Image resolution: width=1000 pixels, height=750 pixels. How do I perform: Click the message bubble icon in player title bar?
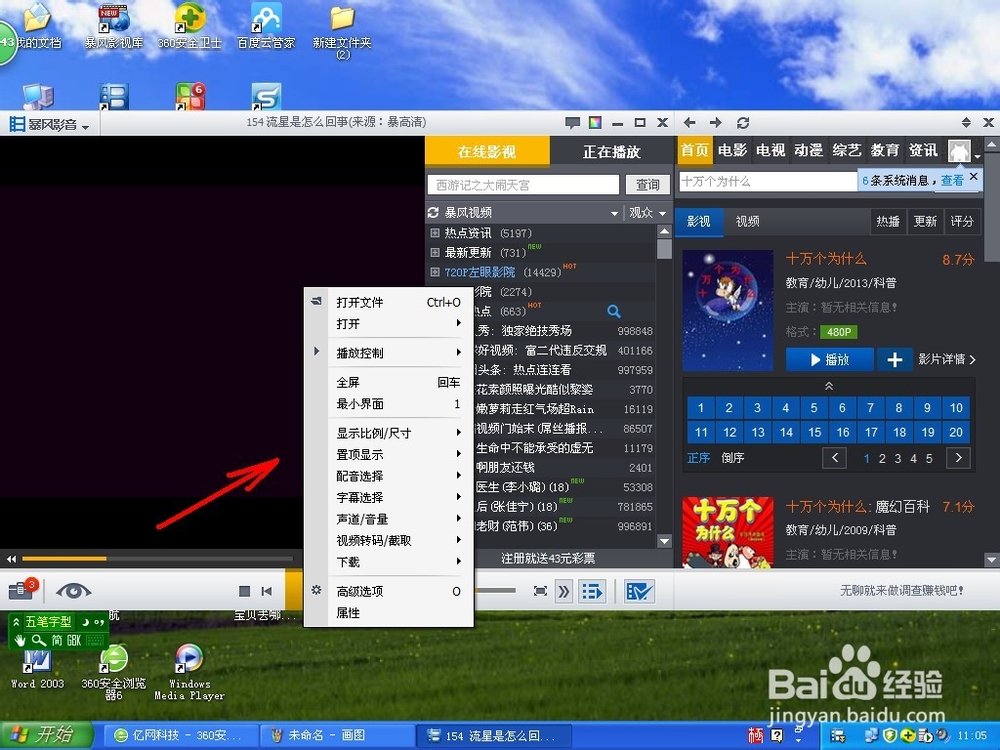coord(572,122)
